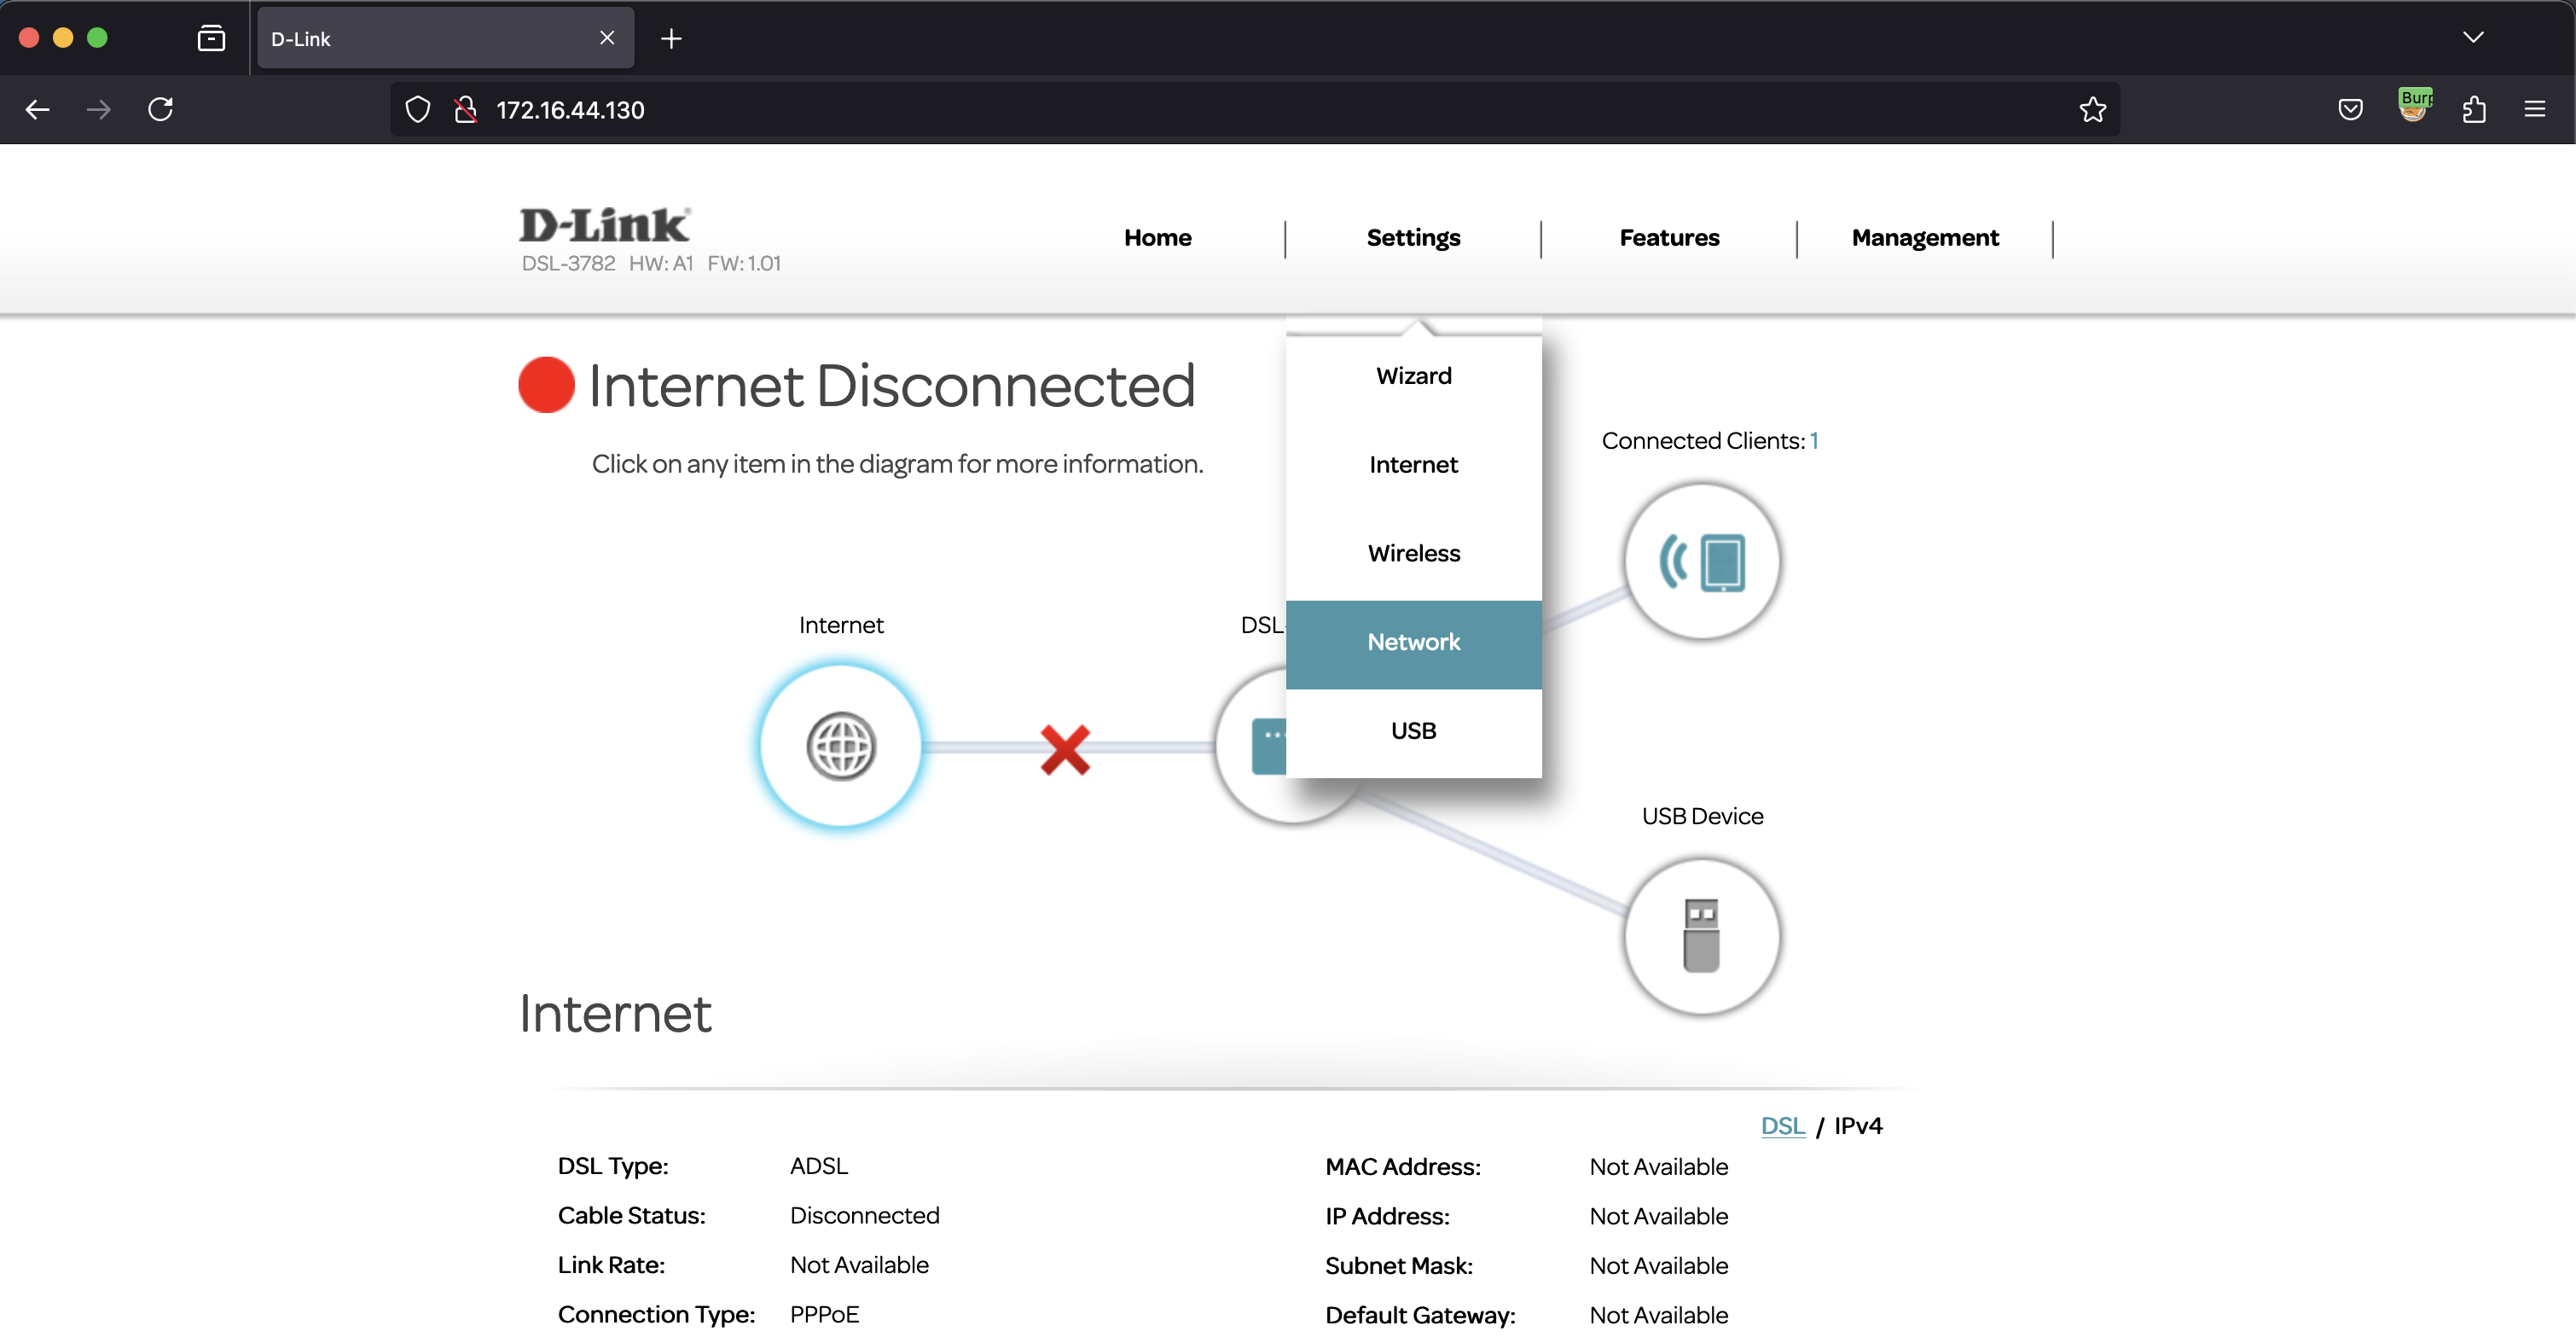Open the Features menu
This screenshot has height=1343, width=2576.
coord(1669,238)
